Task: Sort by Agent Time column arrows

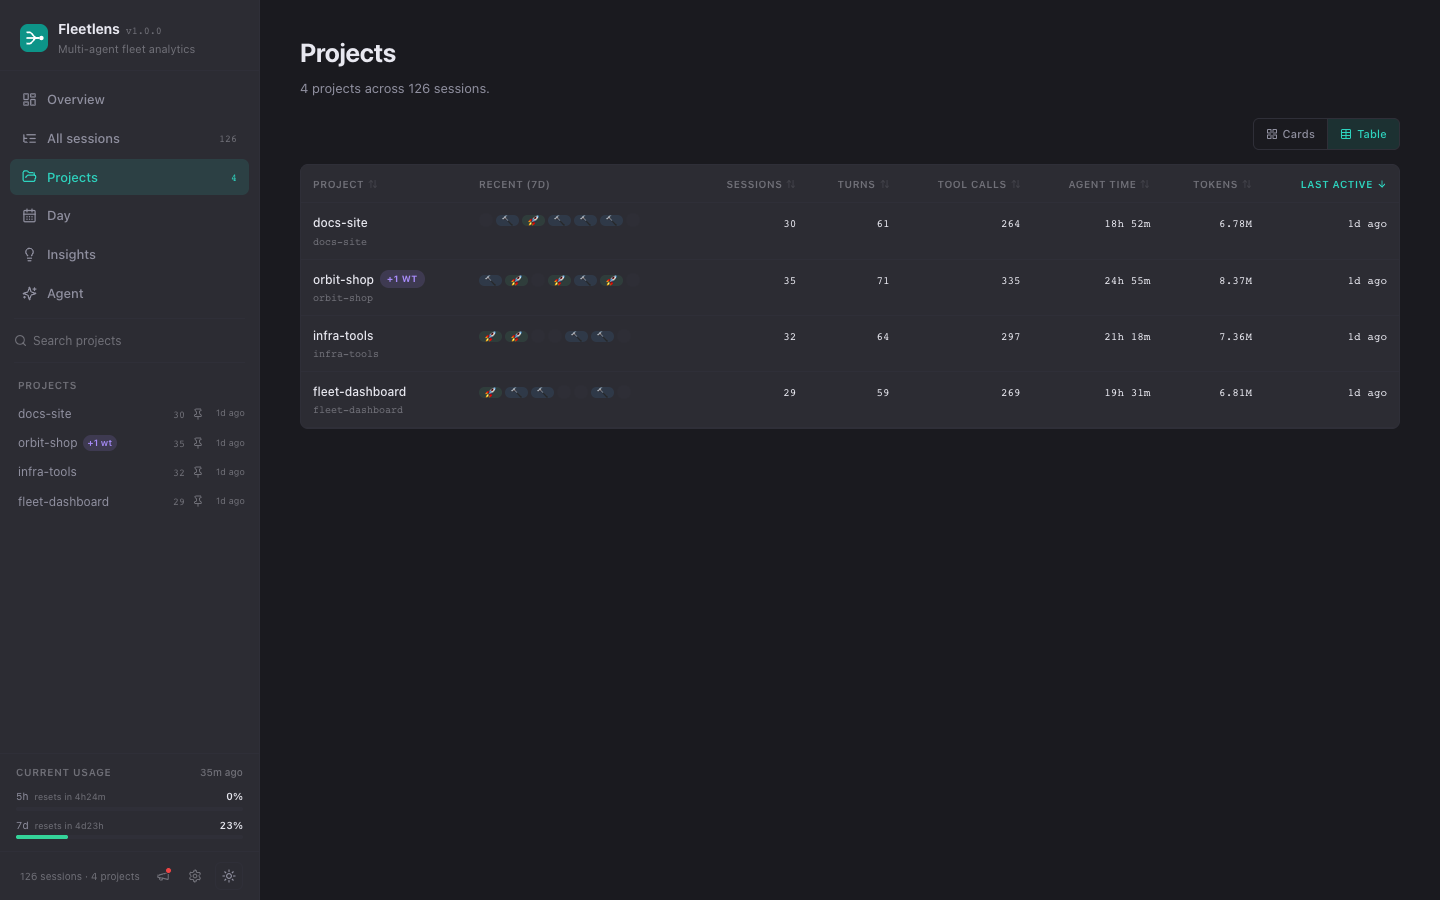Action: [x=1145, y=185]
